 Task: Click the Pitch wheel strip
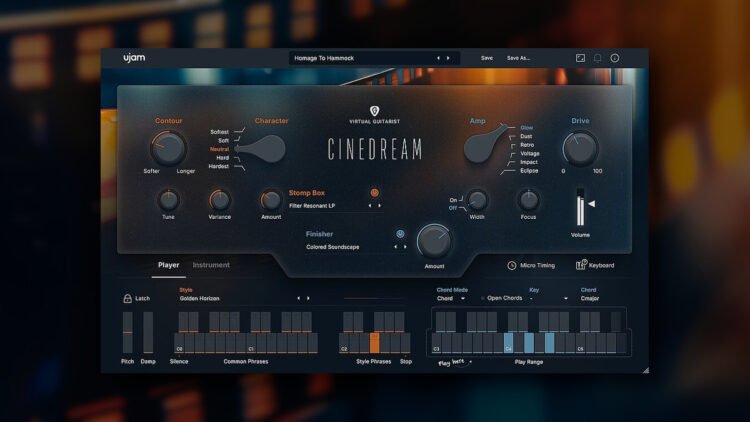(127, 333)
